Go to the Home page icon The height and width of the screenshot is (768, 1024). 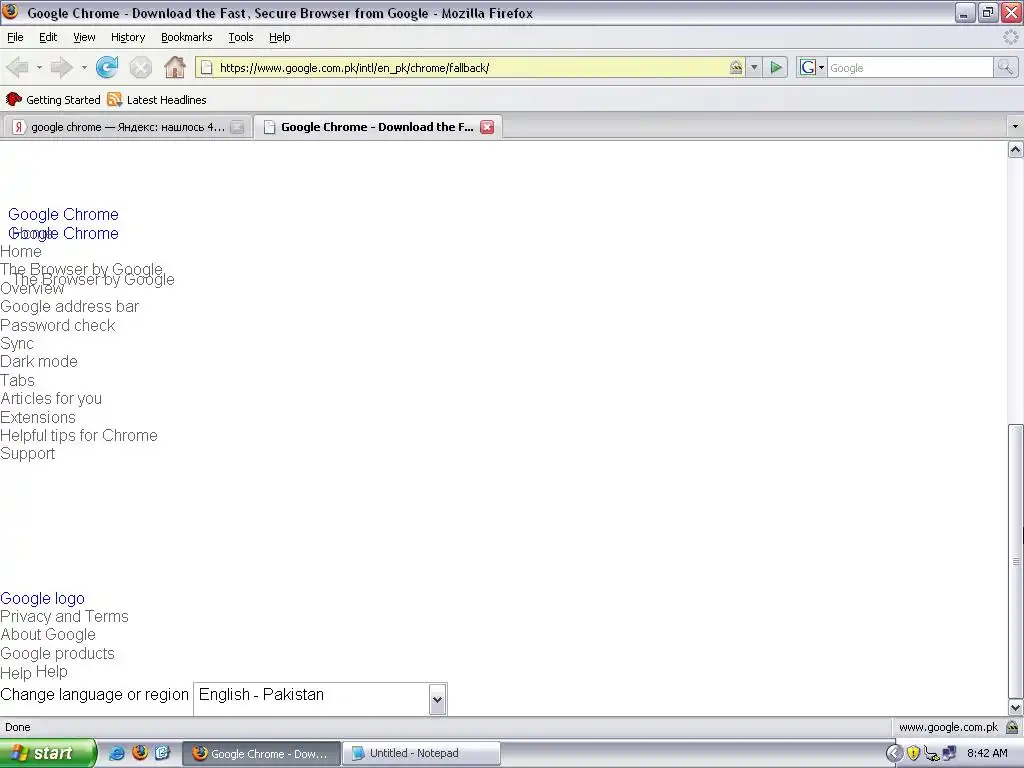[174, 67]
